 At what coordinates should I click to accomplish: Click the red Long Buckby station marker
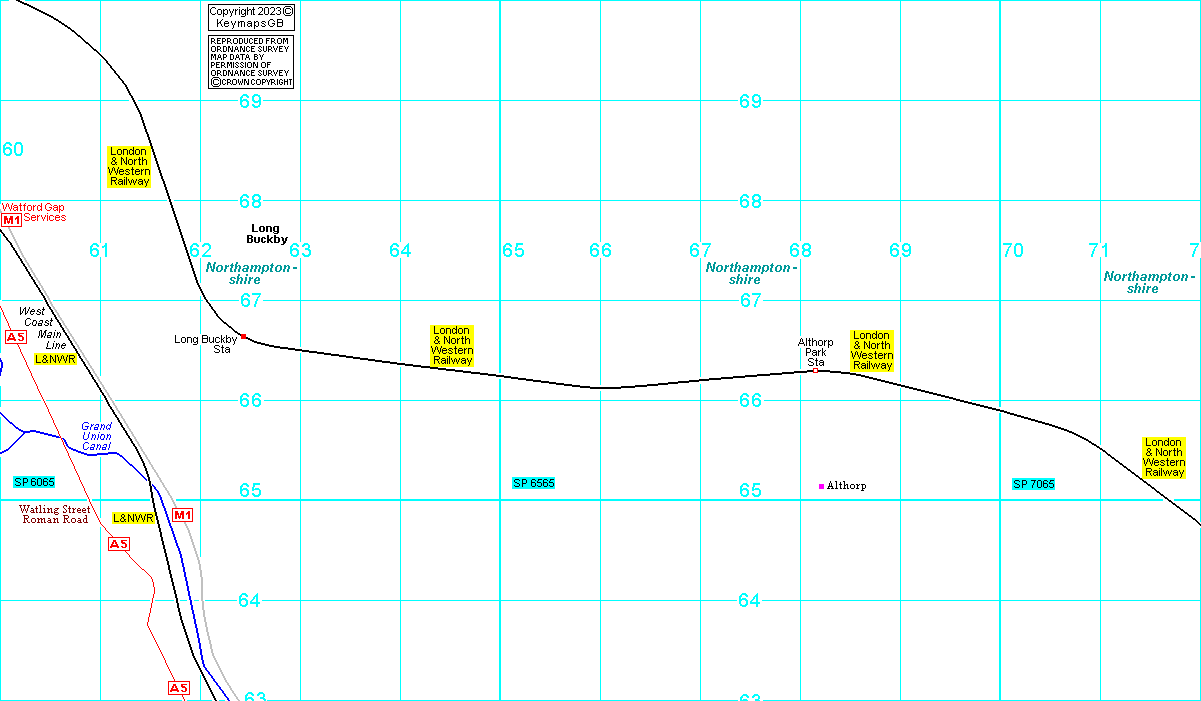pyautogui.click(x=243, y=336)
